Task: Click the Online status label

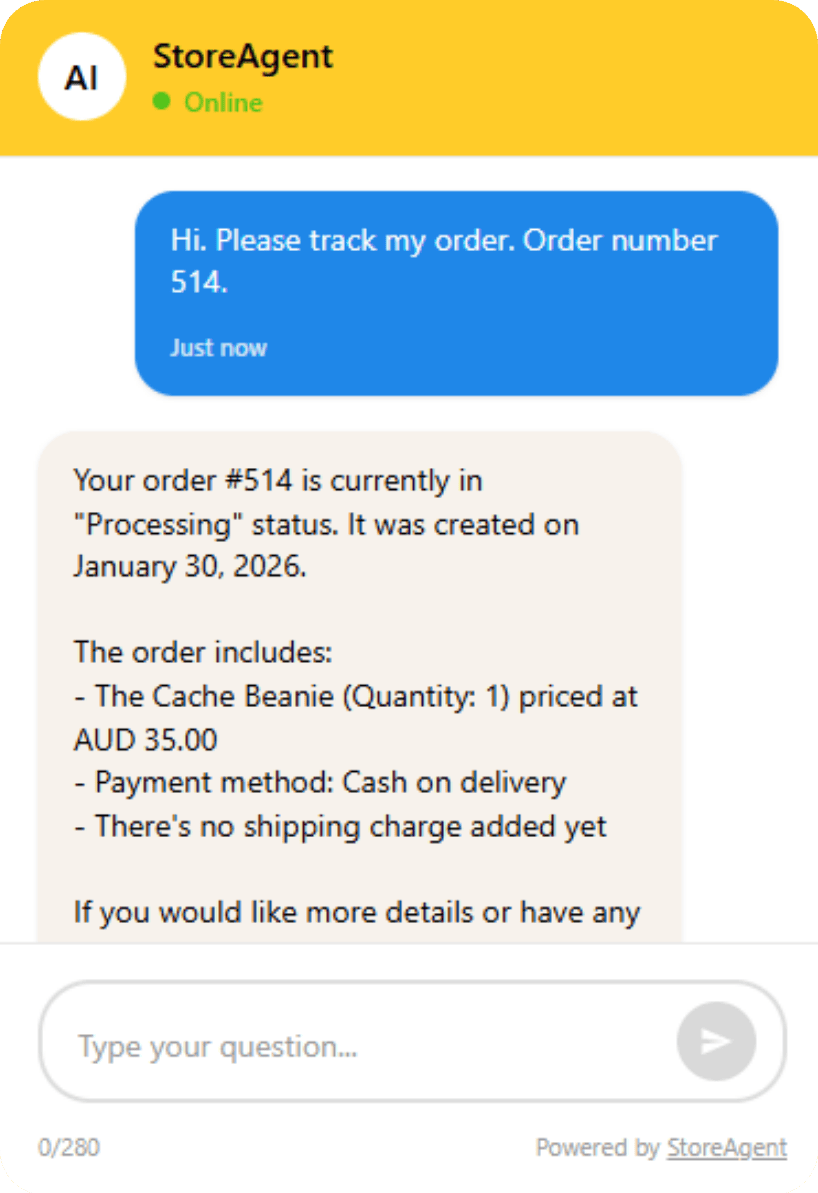Action: (221, 102)
